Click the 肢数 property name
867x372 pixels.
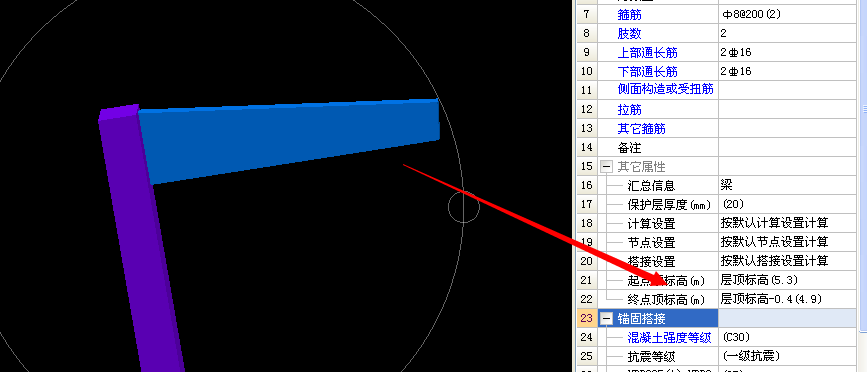629,34
